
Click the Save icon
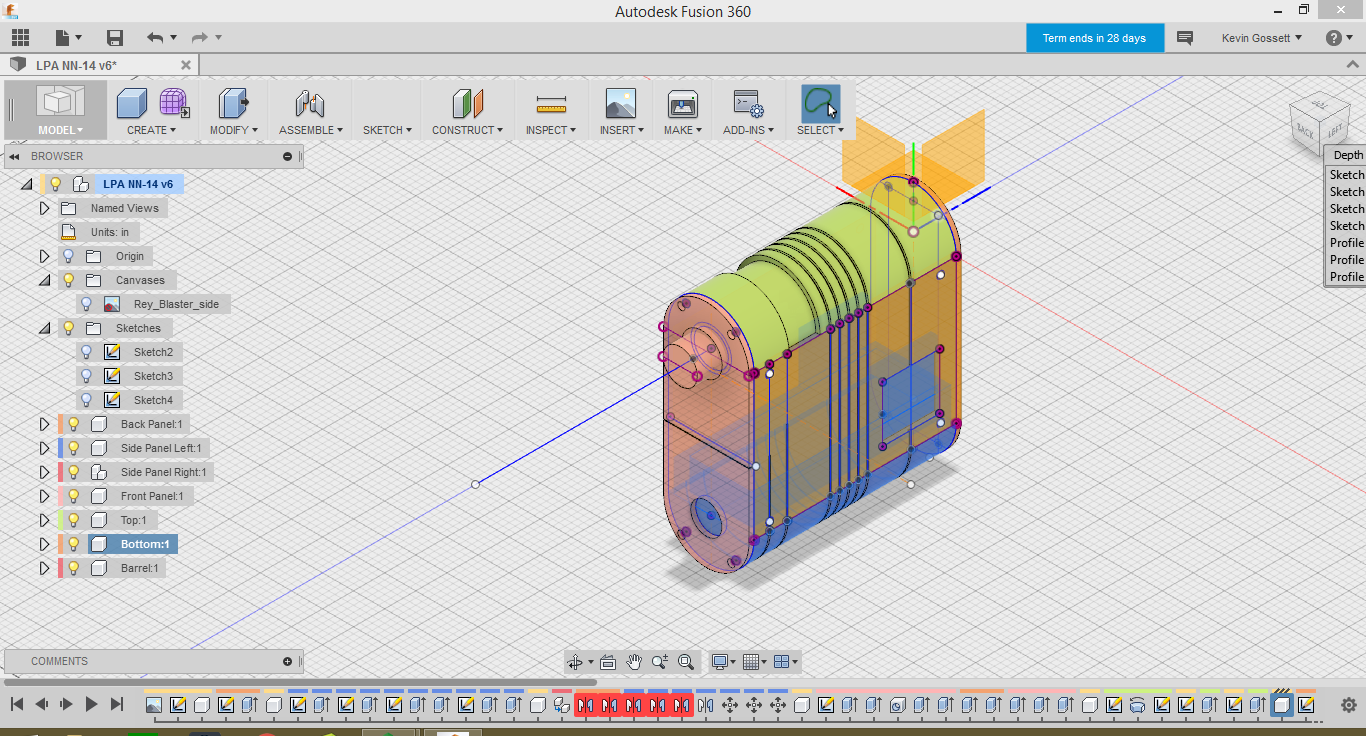[115, 38]
